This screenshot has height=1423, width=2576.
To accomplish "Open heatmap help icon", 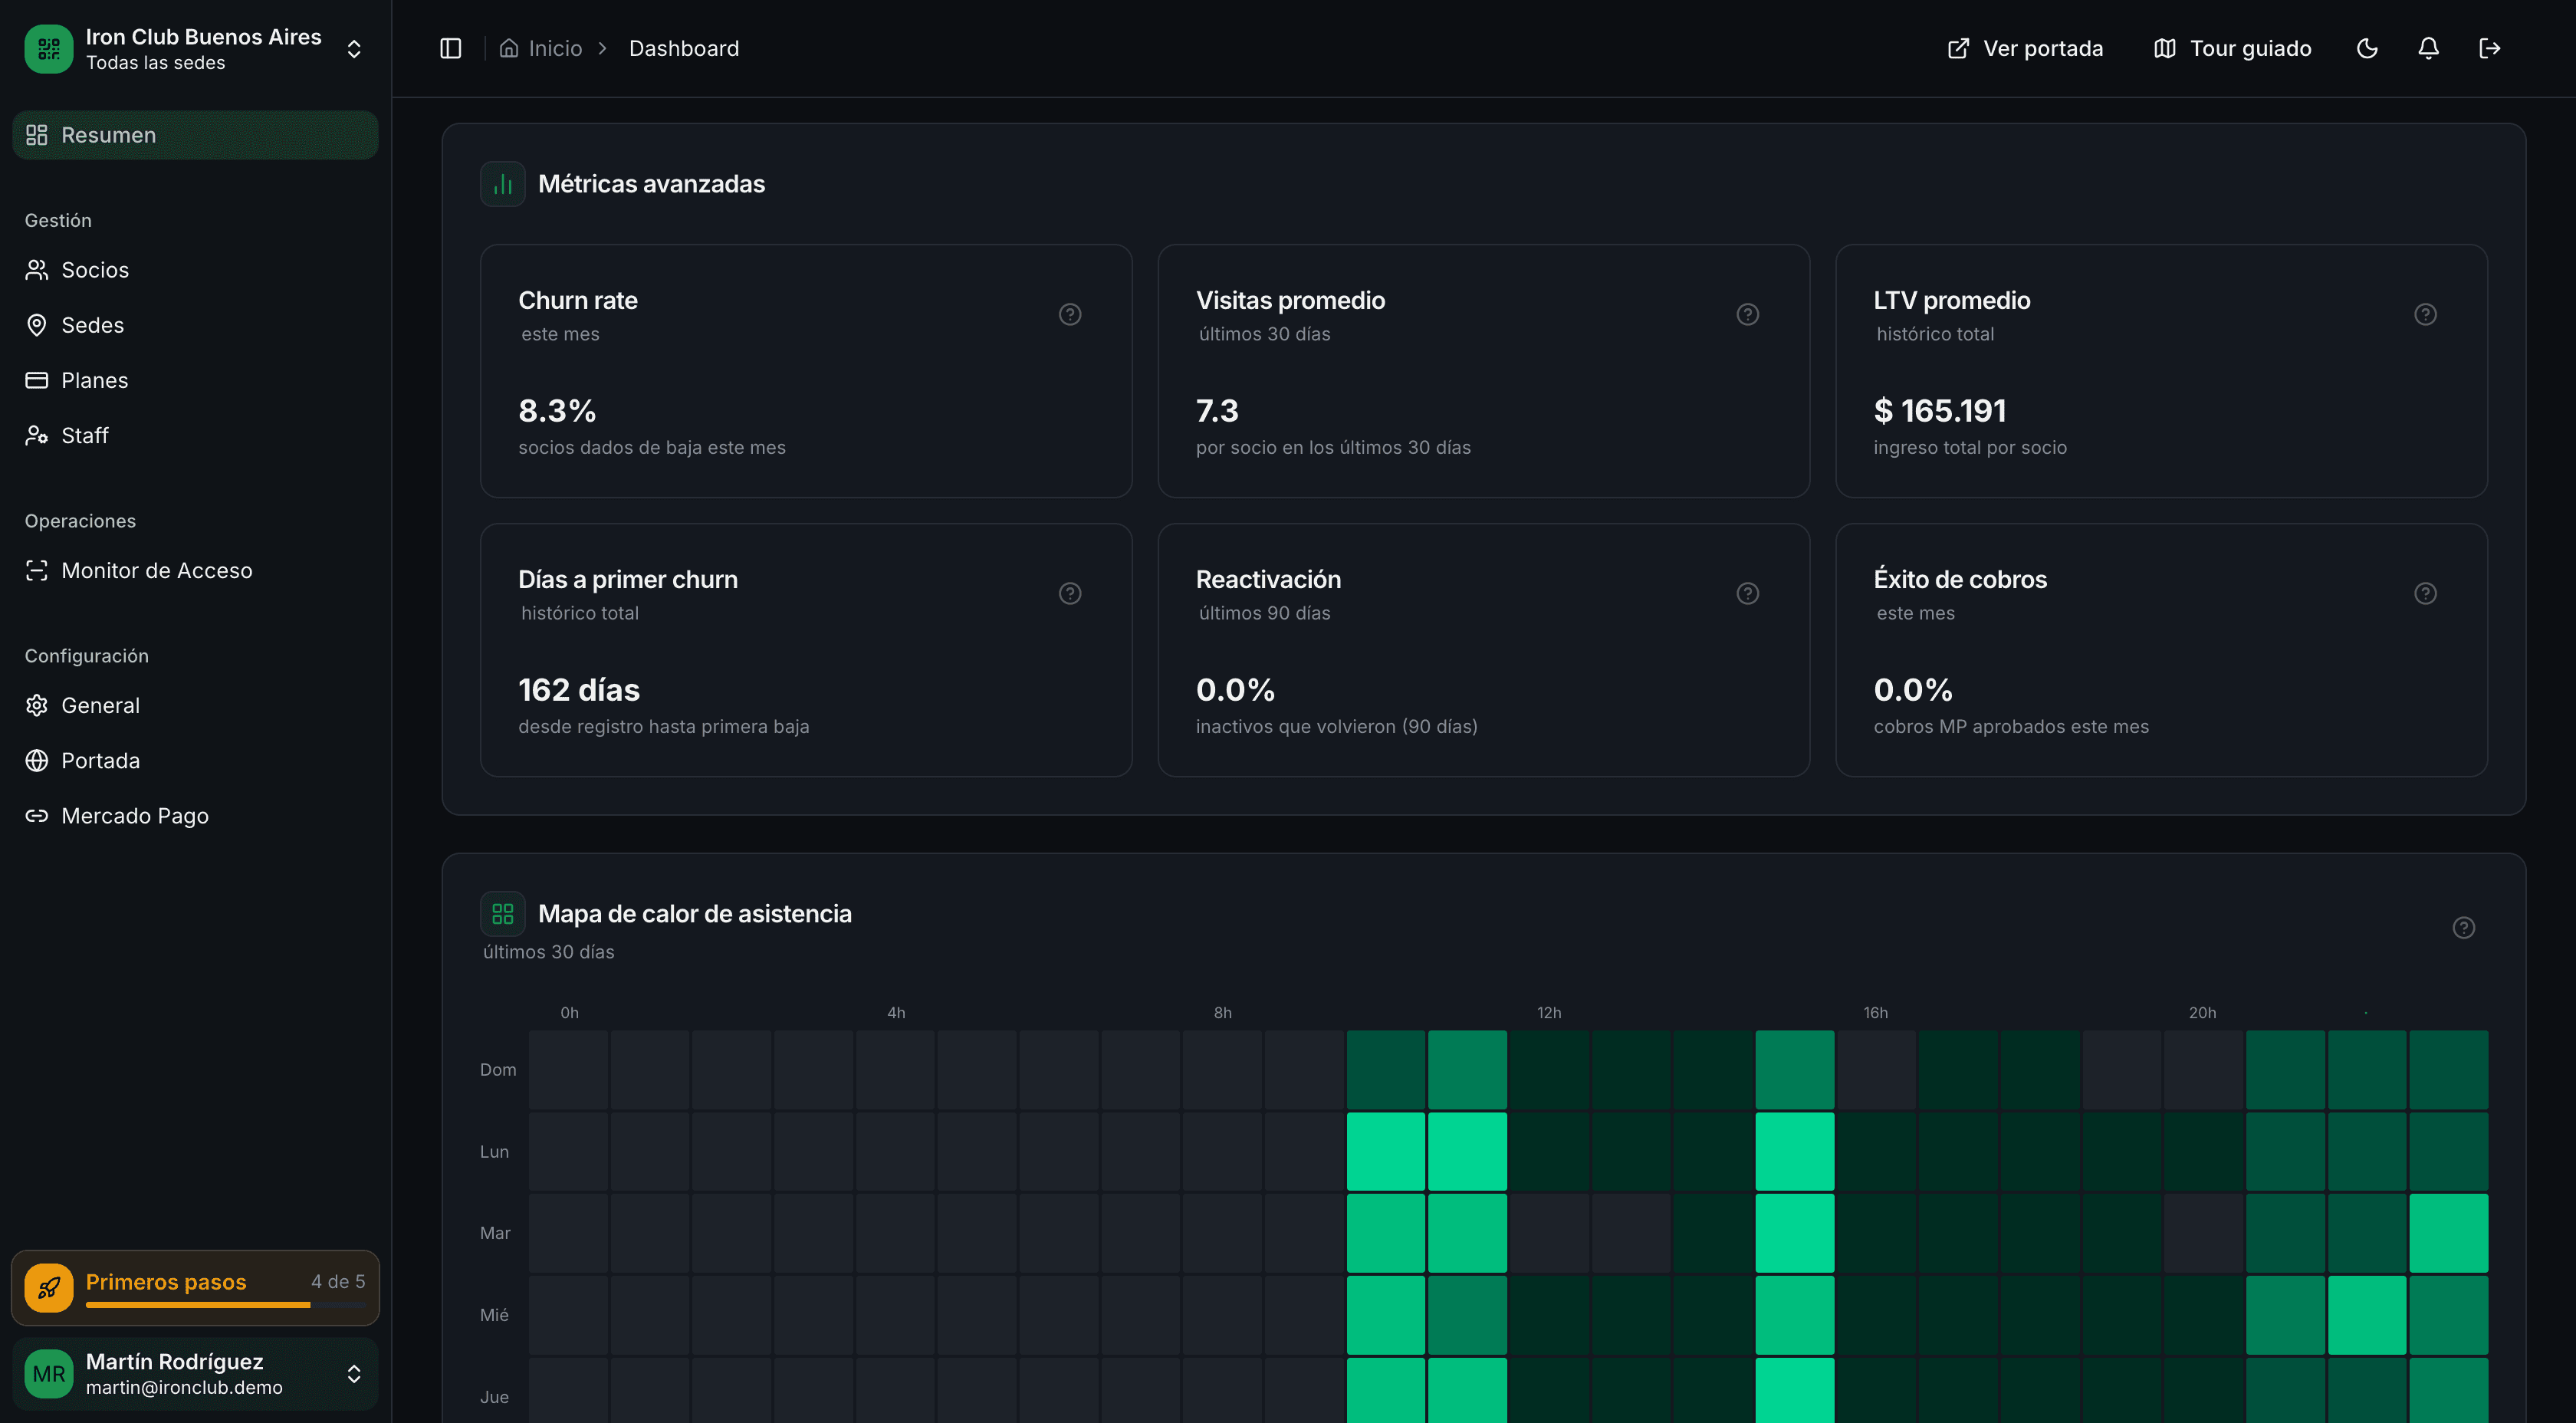I will point(2463,927).
